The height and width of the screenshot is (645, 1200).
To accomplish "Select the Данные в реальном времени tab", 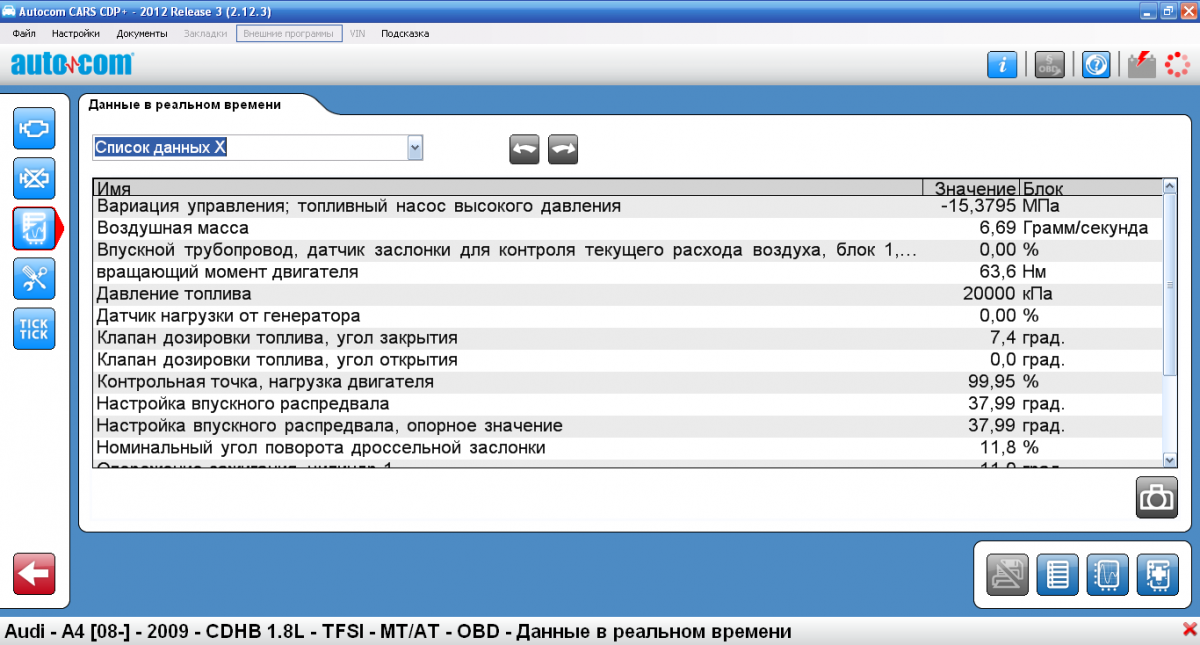I will click(185, 104).
